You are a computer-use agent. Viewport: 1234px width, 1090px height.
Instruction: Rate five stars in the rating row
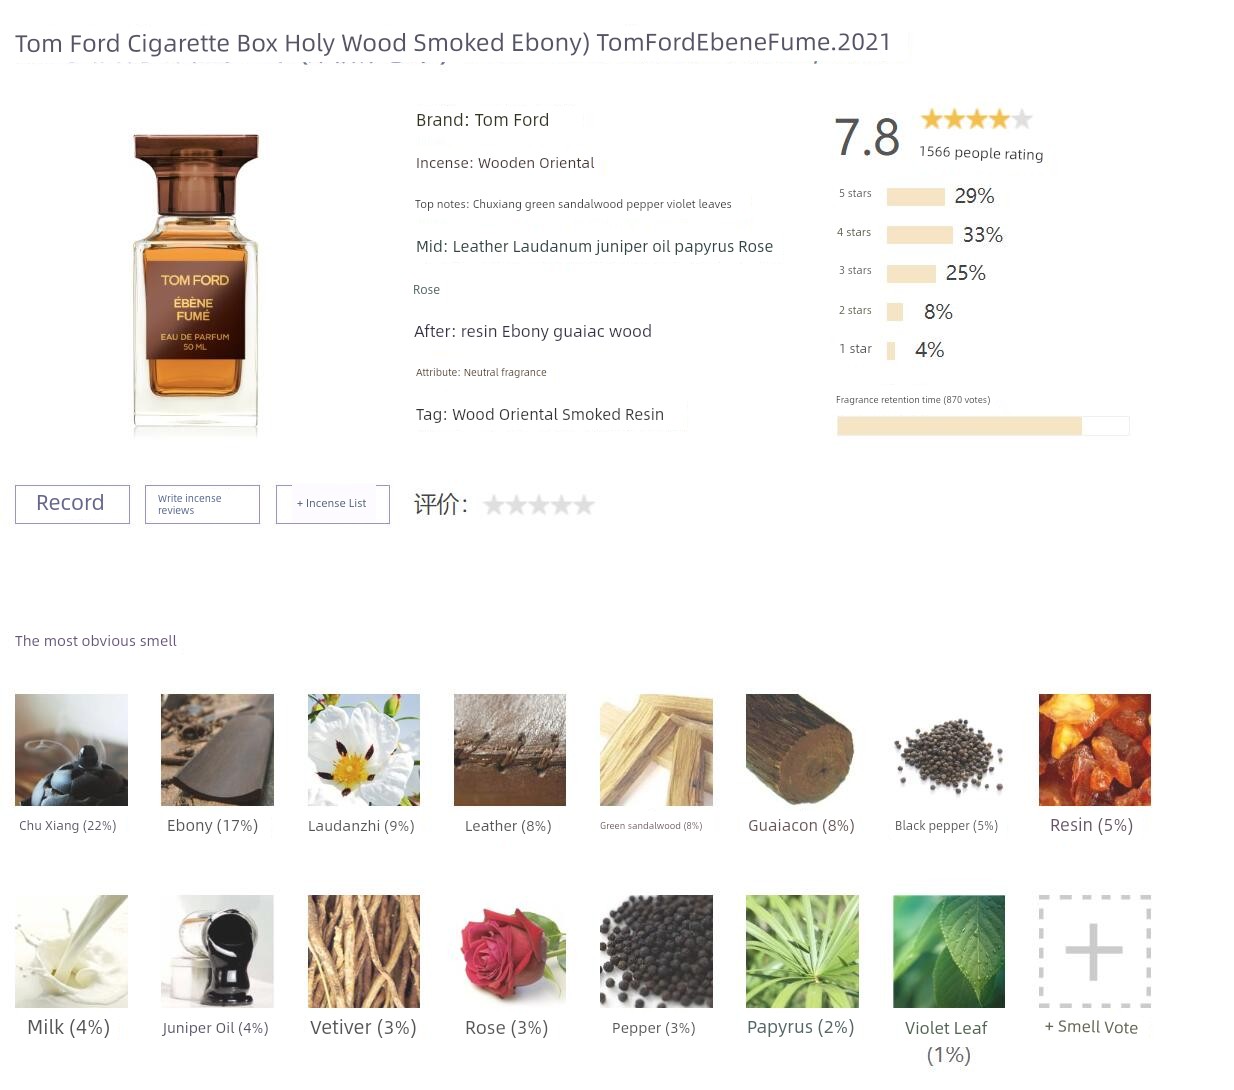(584, 505)
